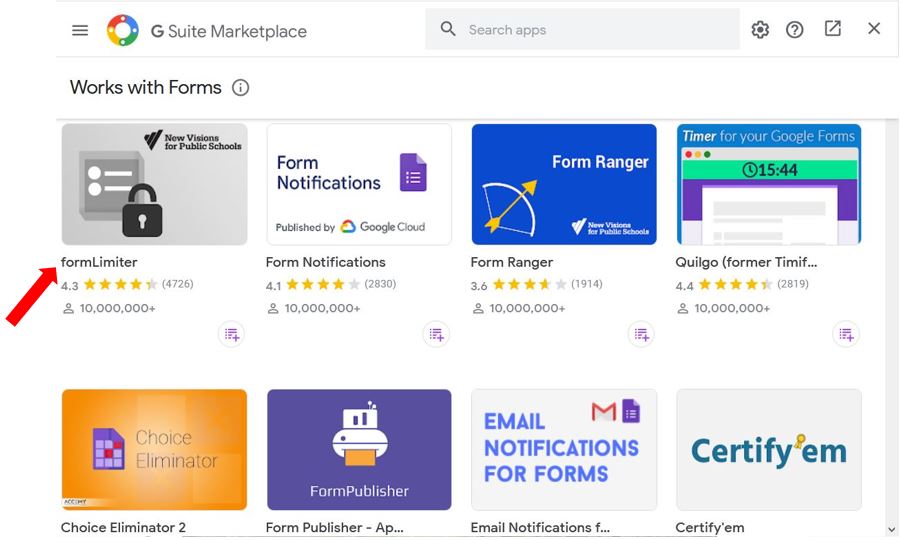The image size is (901, 540).
Task: Open the help question mark icon
Action: click(794, 29)
